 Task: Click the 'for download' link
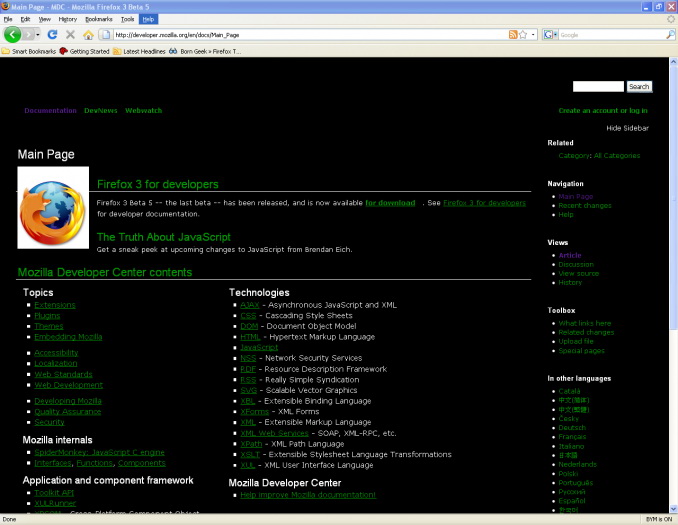[x=390, y=203]
